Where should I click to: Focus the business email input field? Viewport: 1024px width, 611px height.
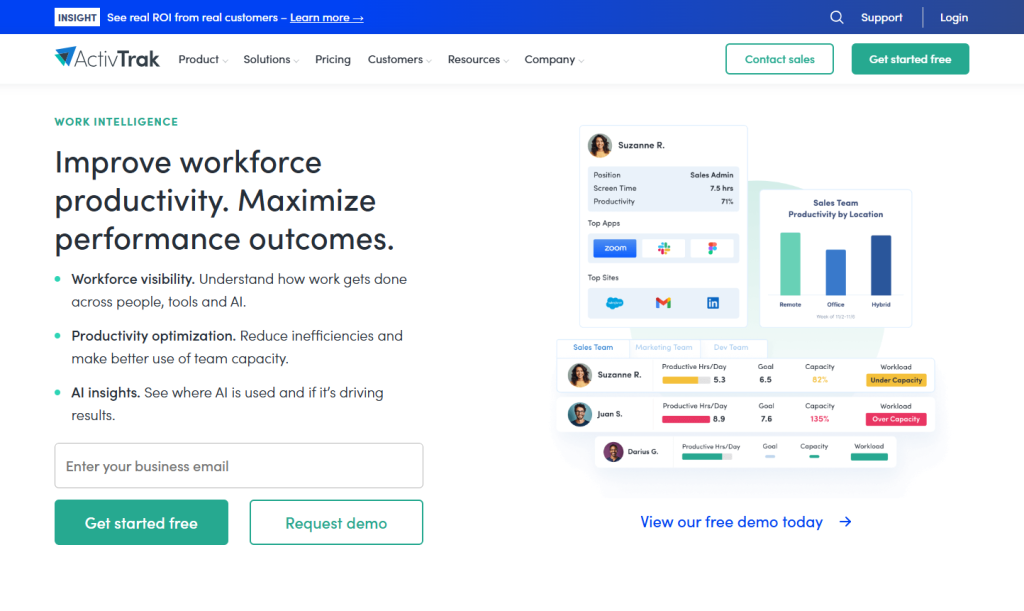tap(238, 465)
